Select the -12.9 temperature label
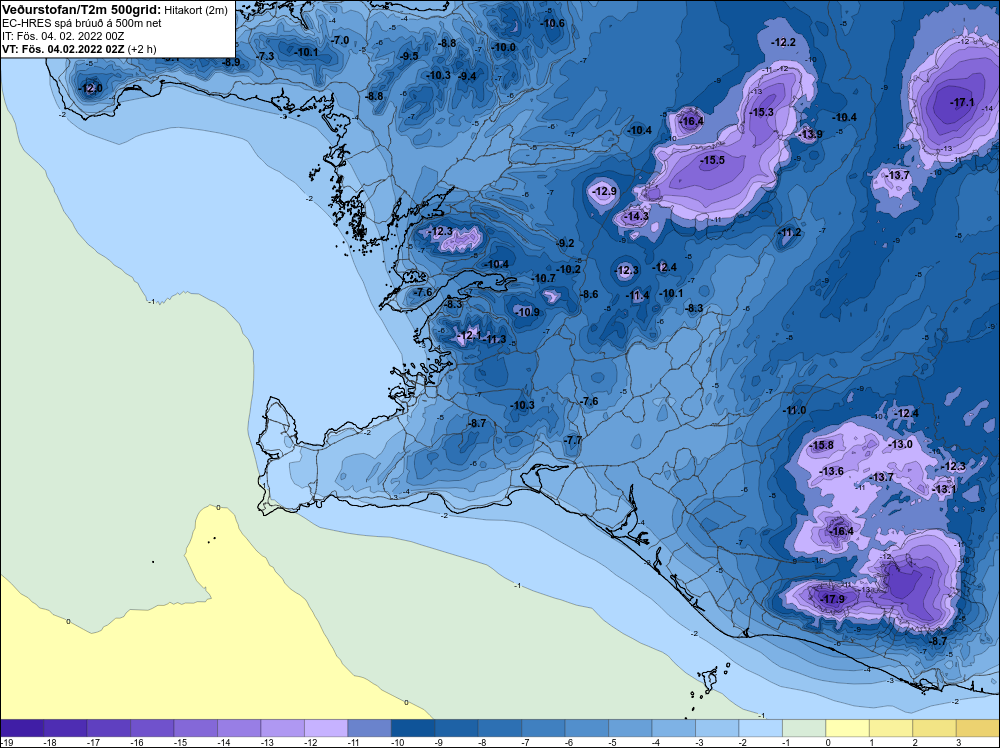Screen dimensions: 1000x748 [604, 191]
